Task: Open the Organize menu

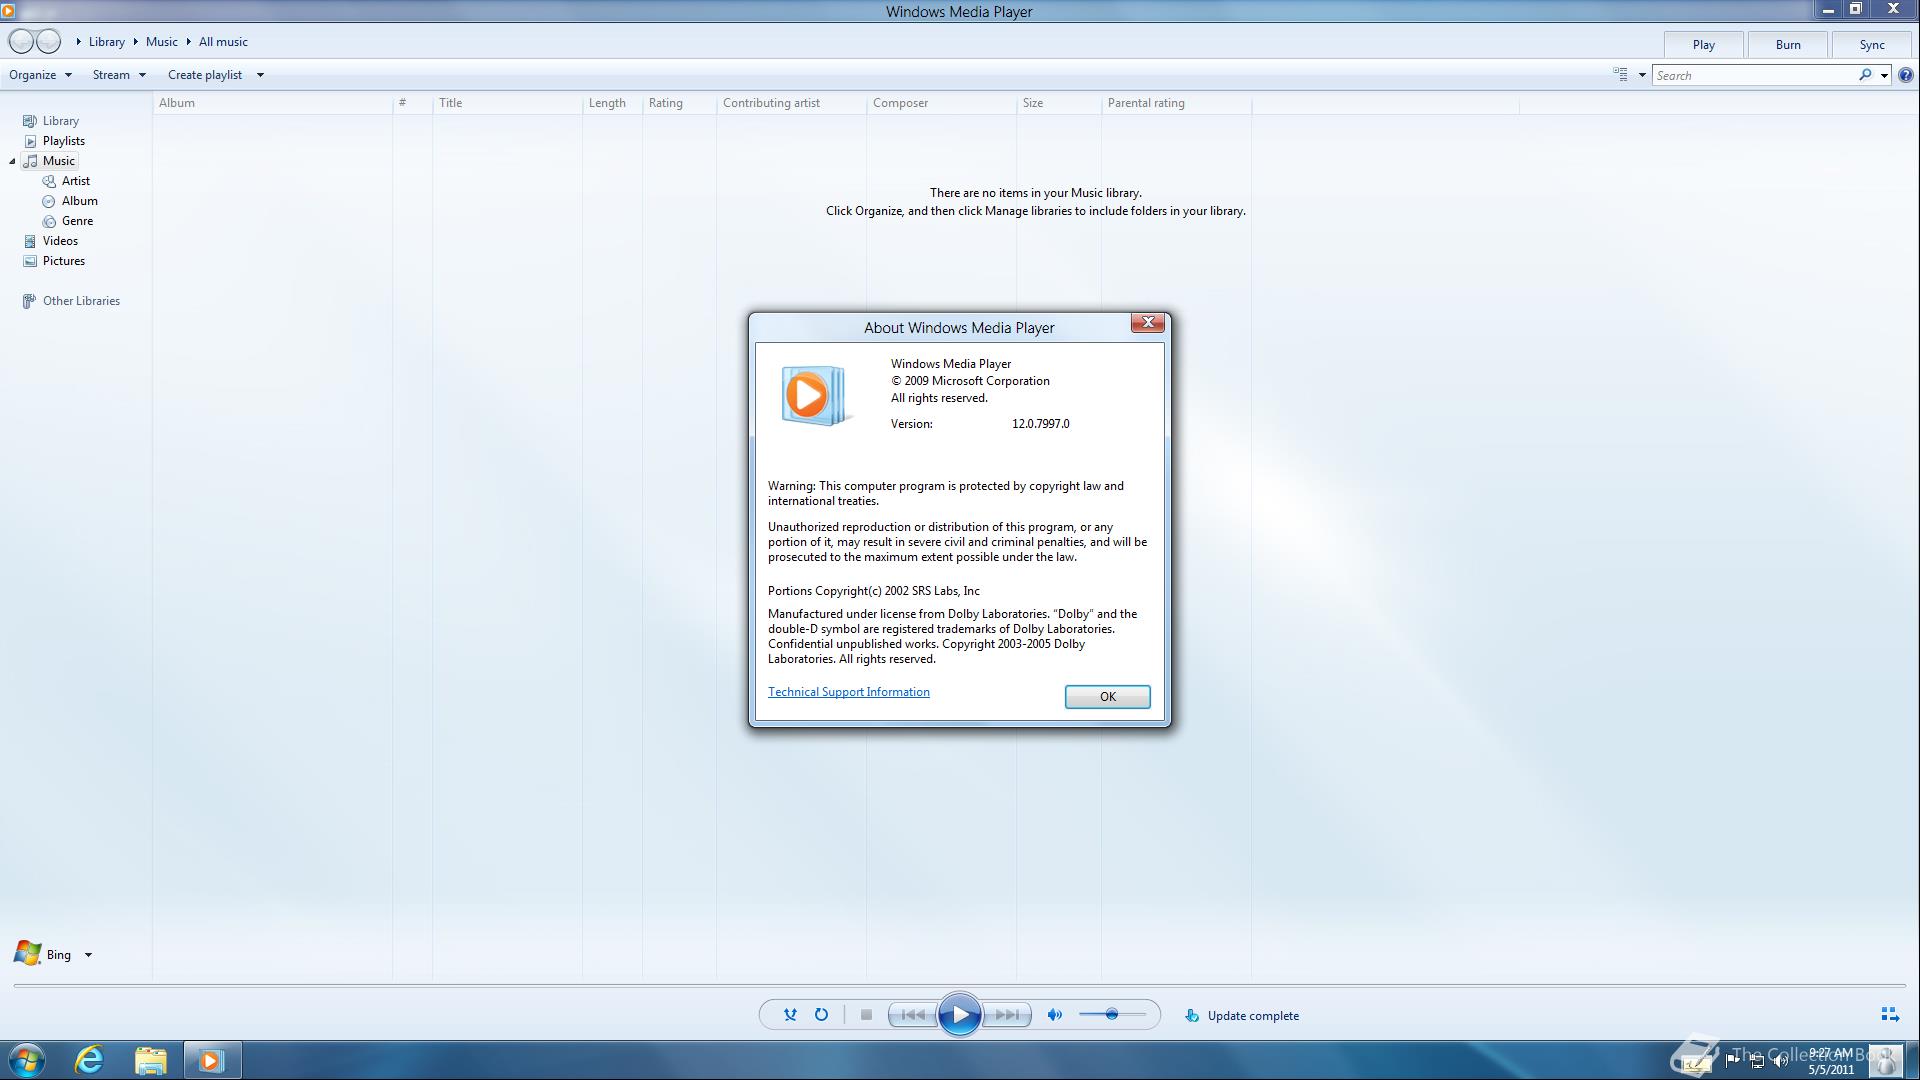Action: pos(40,75)
